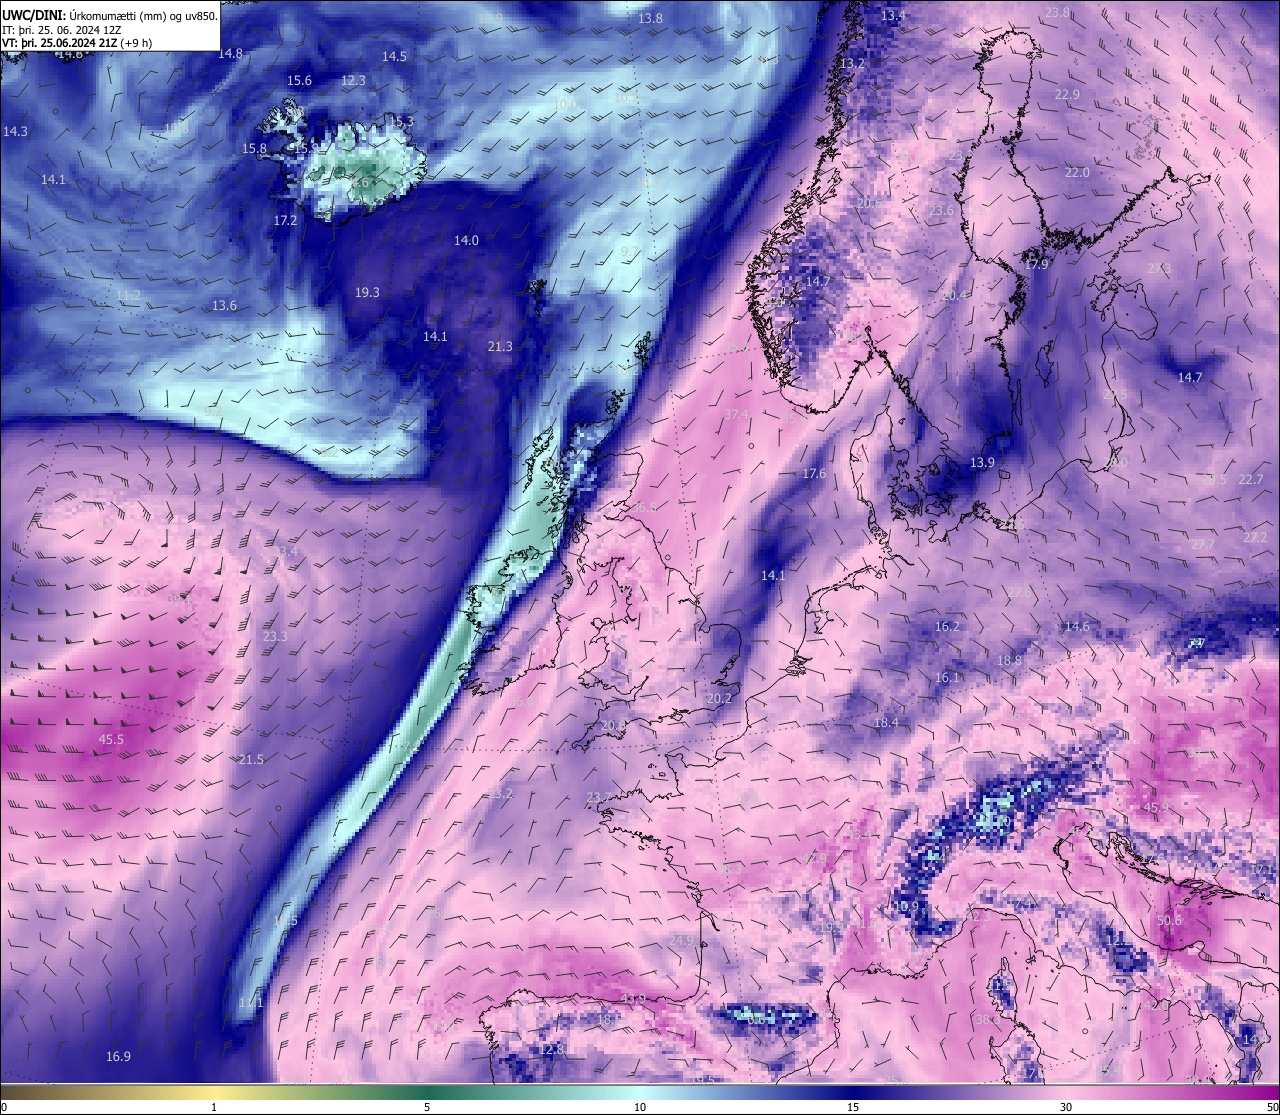Image resolution: width=1280 pixels, height=1115 pixels.
Task: Click the 23.6 value label
Action: point(941,211)
